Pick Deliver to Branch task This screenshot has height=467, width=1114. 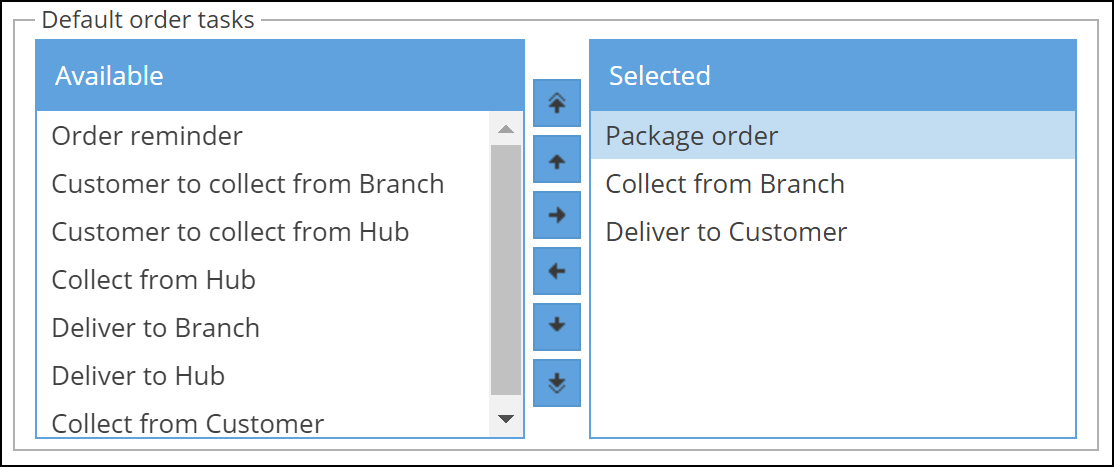156,328
